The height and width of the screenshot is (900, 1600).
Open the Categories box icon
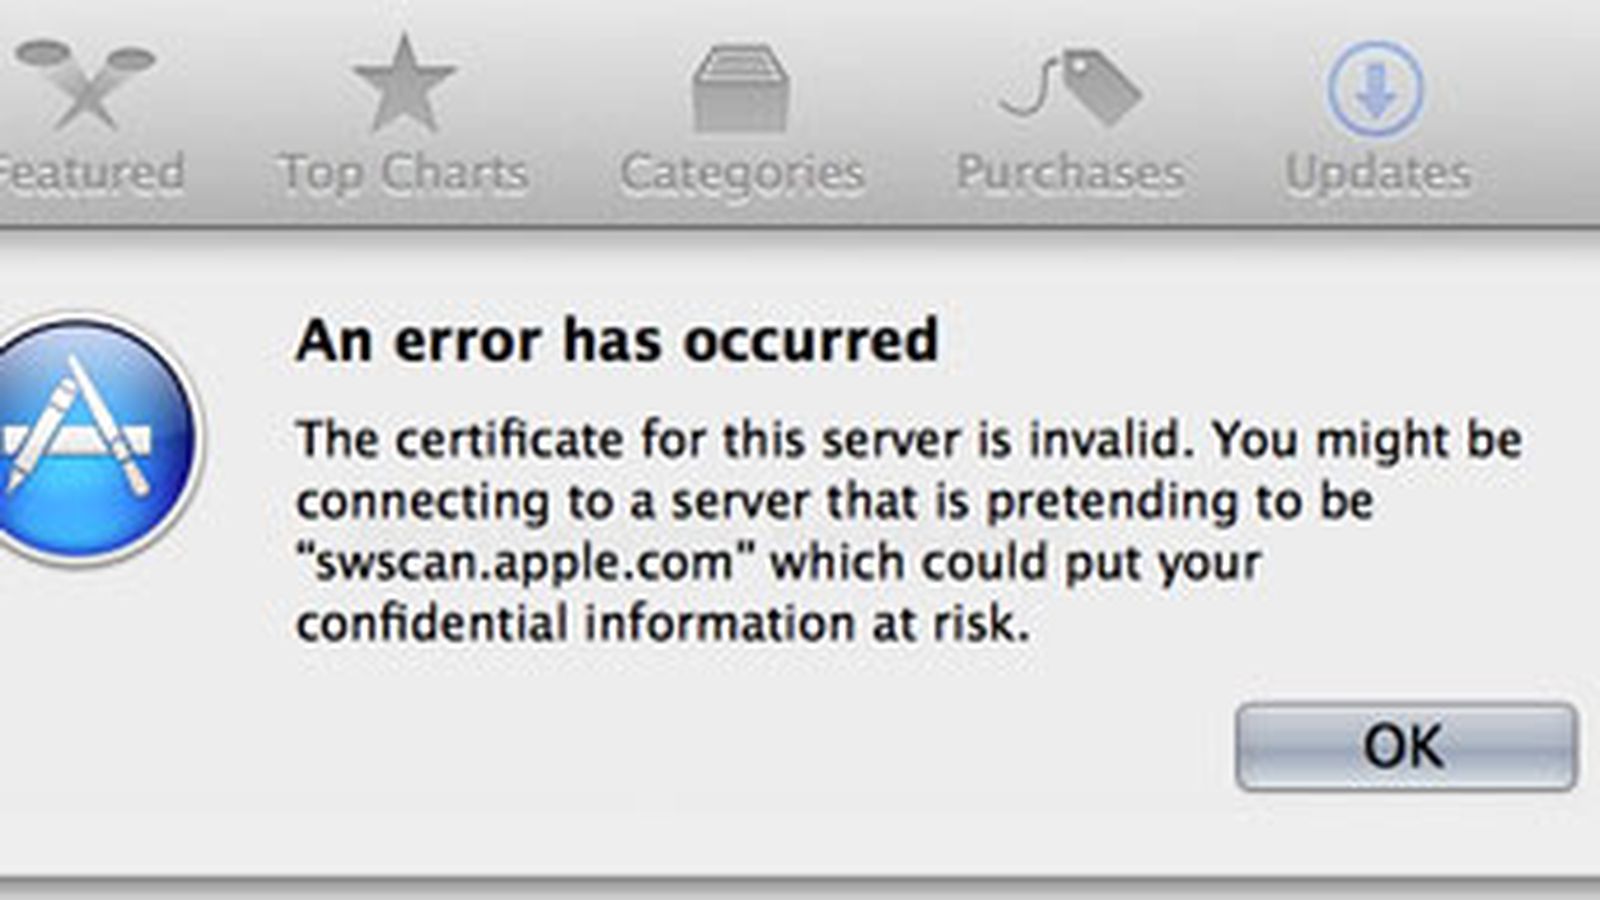coord(741,88)
